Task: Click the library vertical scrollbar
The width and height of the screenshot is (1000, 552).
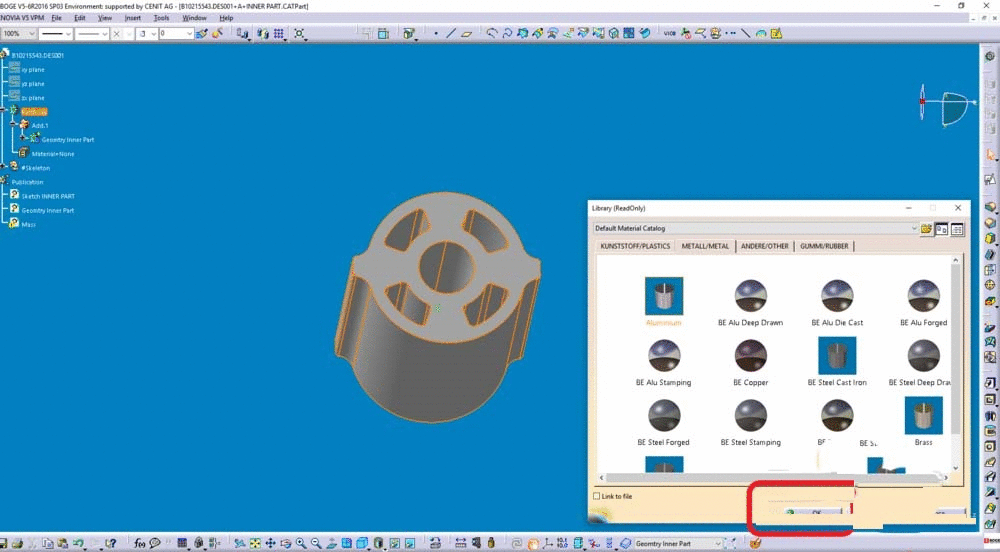Action: click(955, 350)
